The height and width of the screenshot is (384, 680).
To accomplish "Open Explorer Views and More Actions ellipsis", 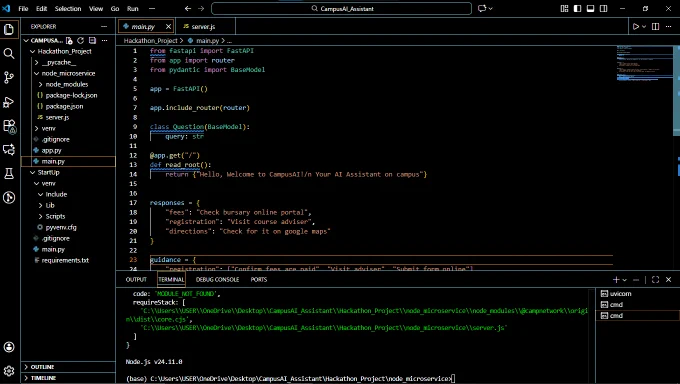I will pos(104,40).
